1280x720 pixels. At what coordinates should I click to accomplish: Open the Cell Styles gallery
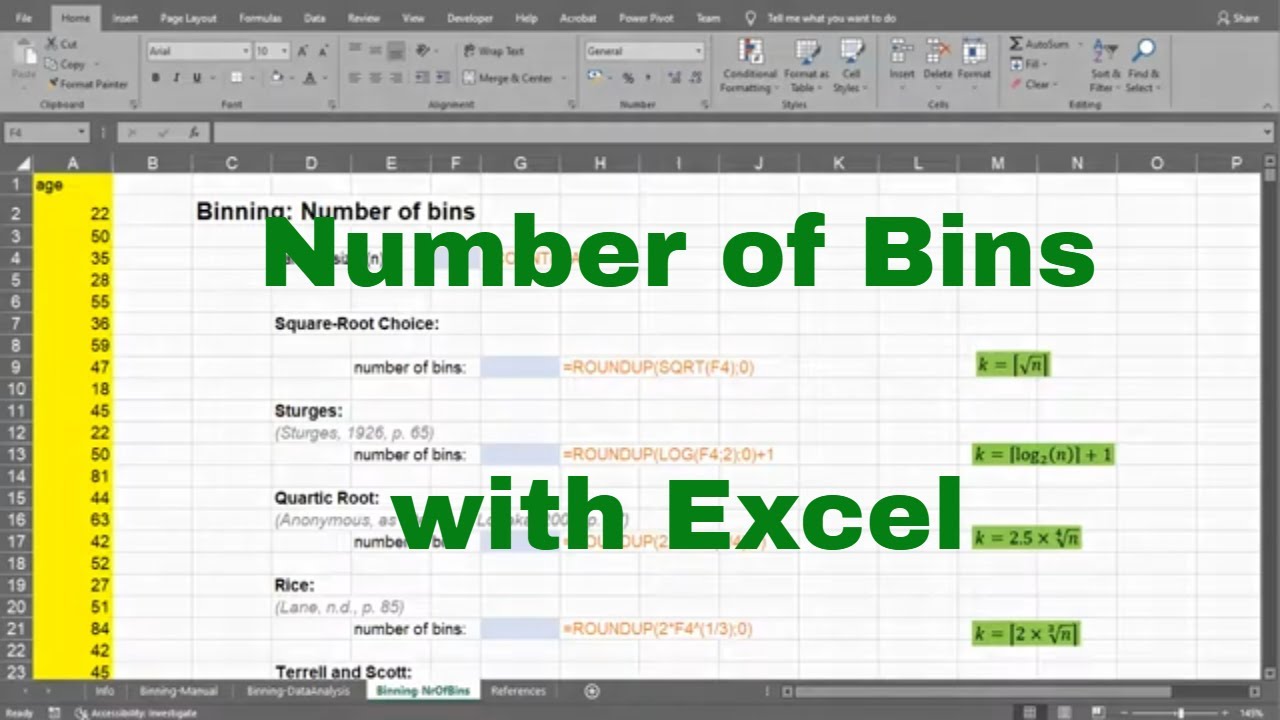851,66
